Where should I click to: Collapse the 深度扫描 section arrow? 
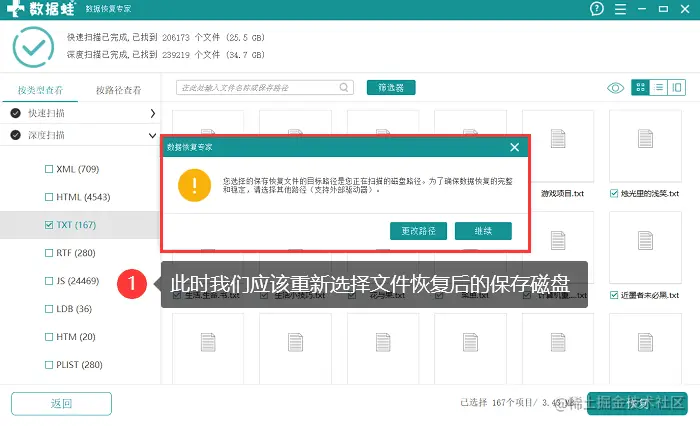pyautogui.click(x=152, y=135)
